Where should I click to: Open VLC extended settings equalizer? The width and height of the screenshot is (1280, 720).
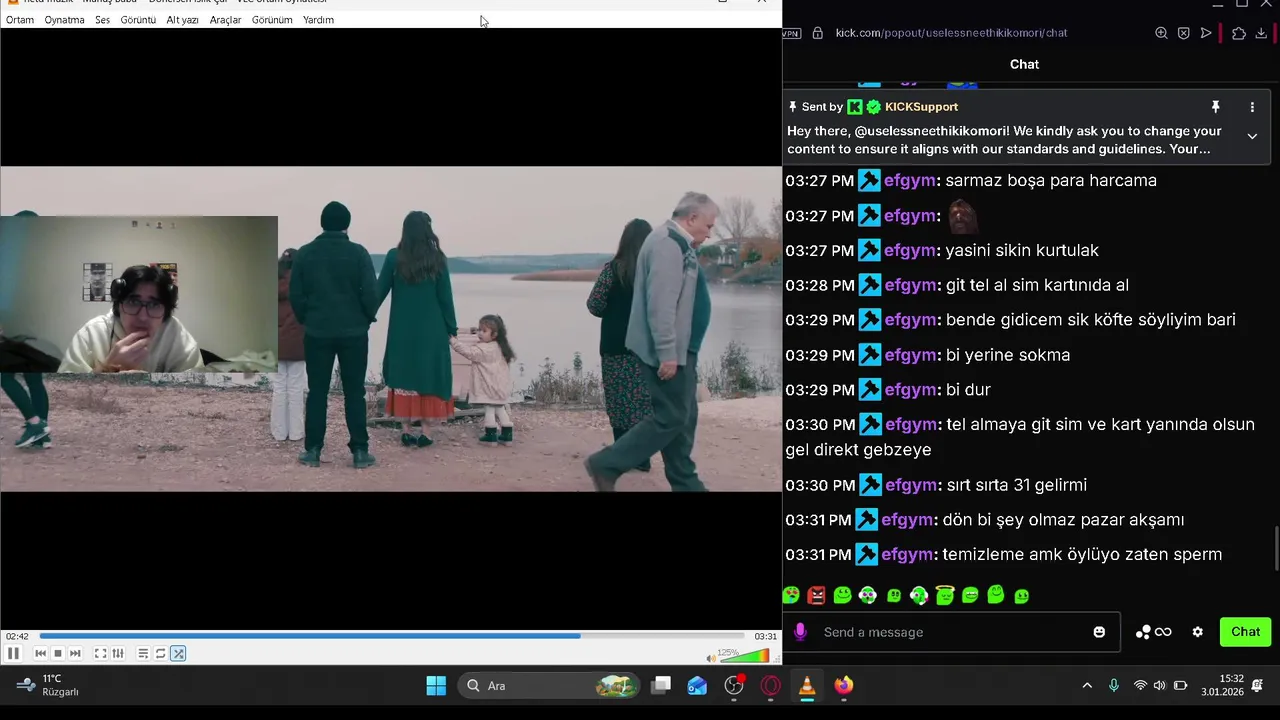[118, 654]
